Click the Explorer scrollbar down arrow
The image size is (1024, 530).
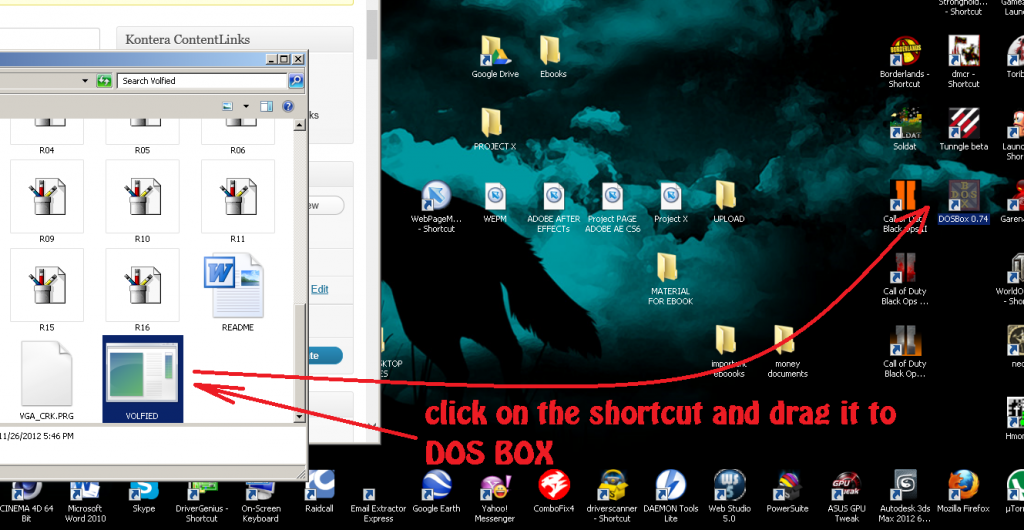(300, 416)
